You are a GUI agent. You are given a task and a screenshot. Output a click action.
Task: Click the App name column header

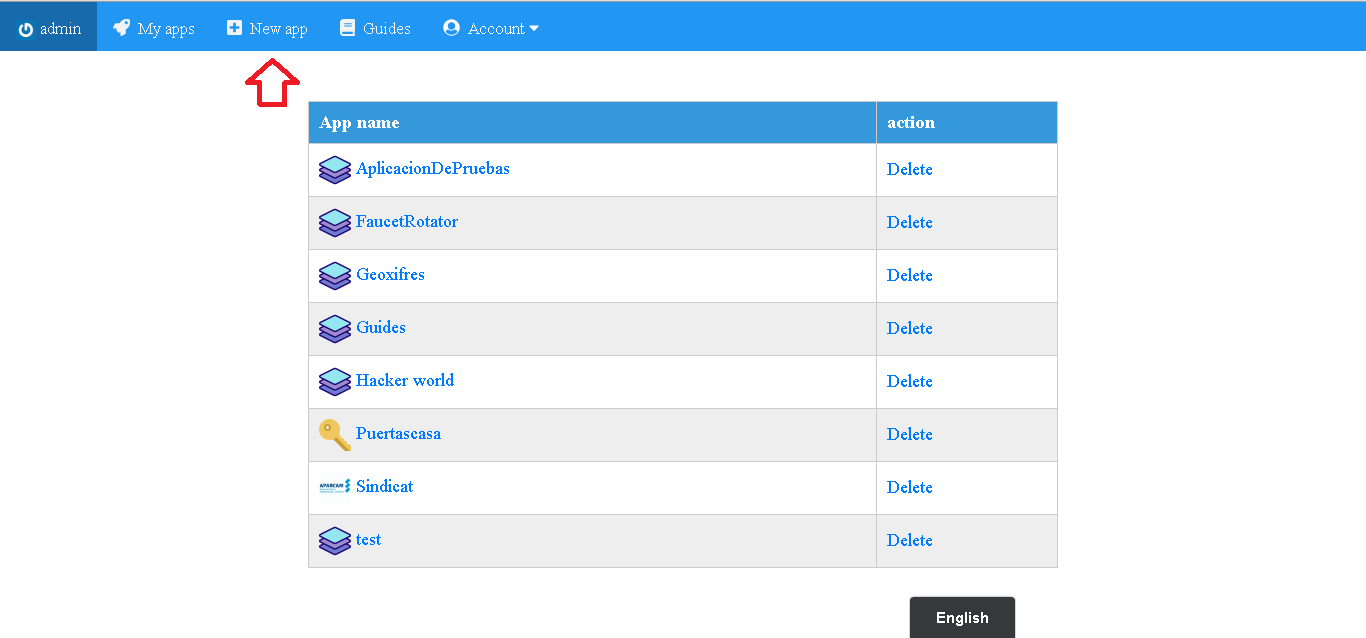592,123
